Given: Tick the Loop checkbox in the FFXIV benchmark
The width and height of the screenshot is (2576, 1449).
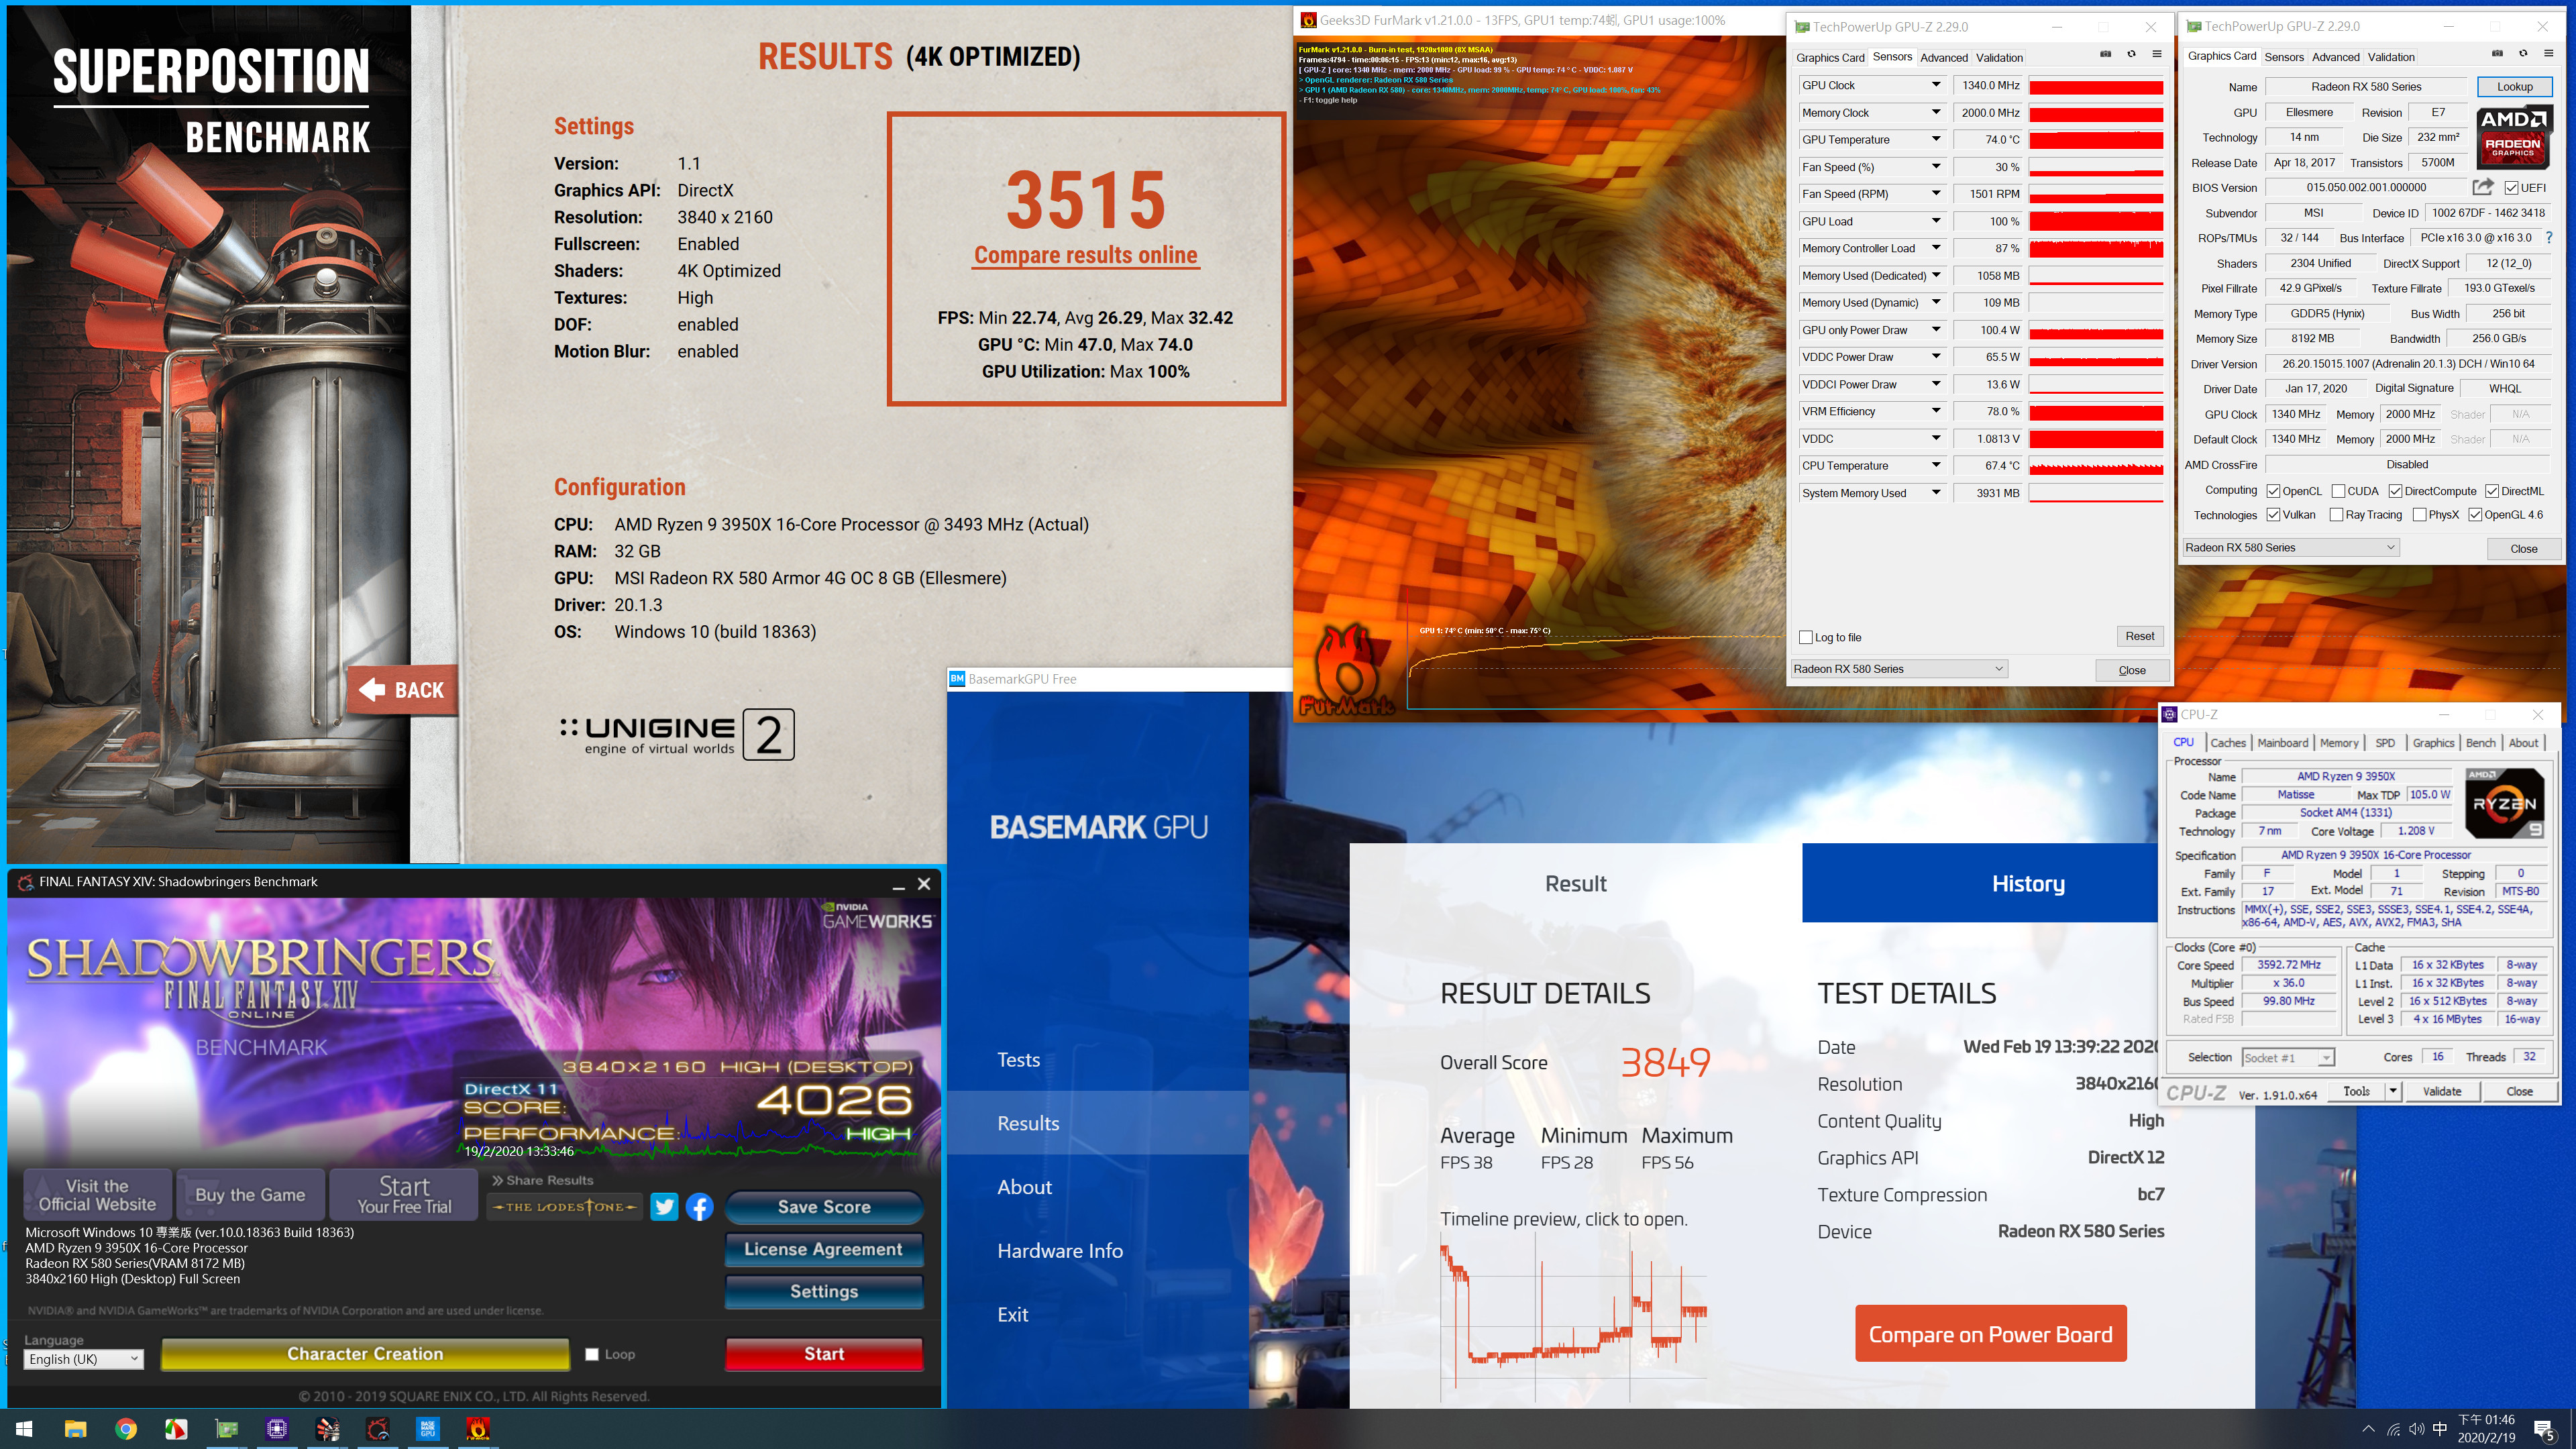Looking at the screenshot, I should coord(592,1354).
